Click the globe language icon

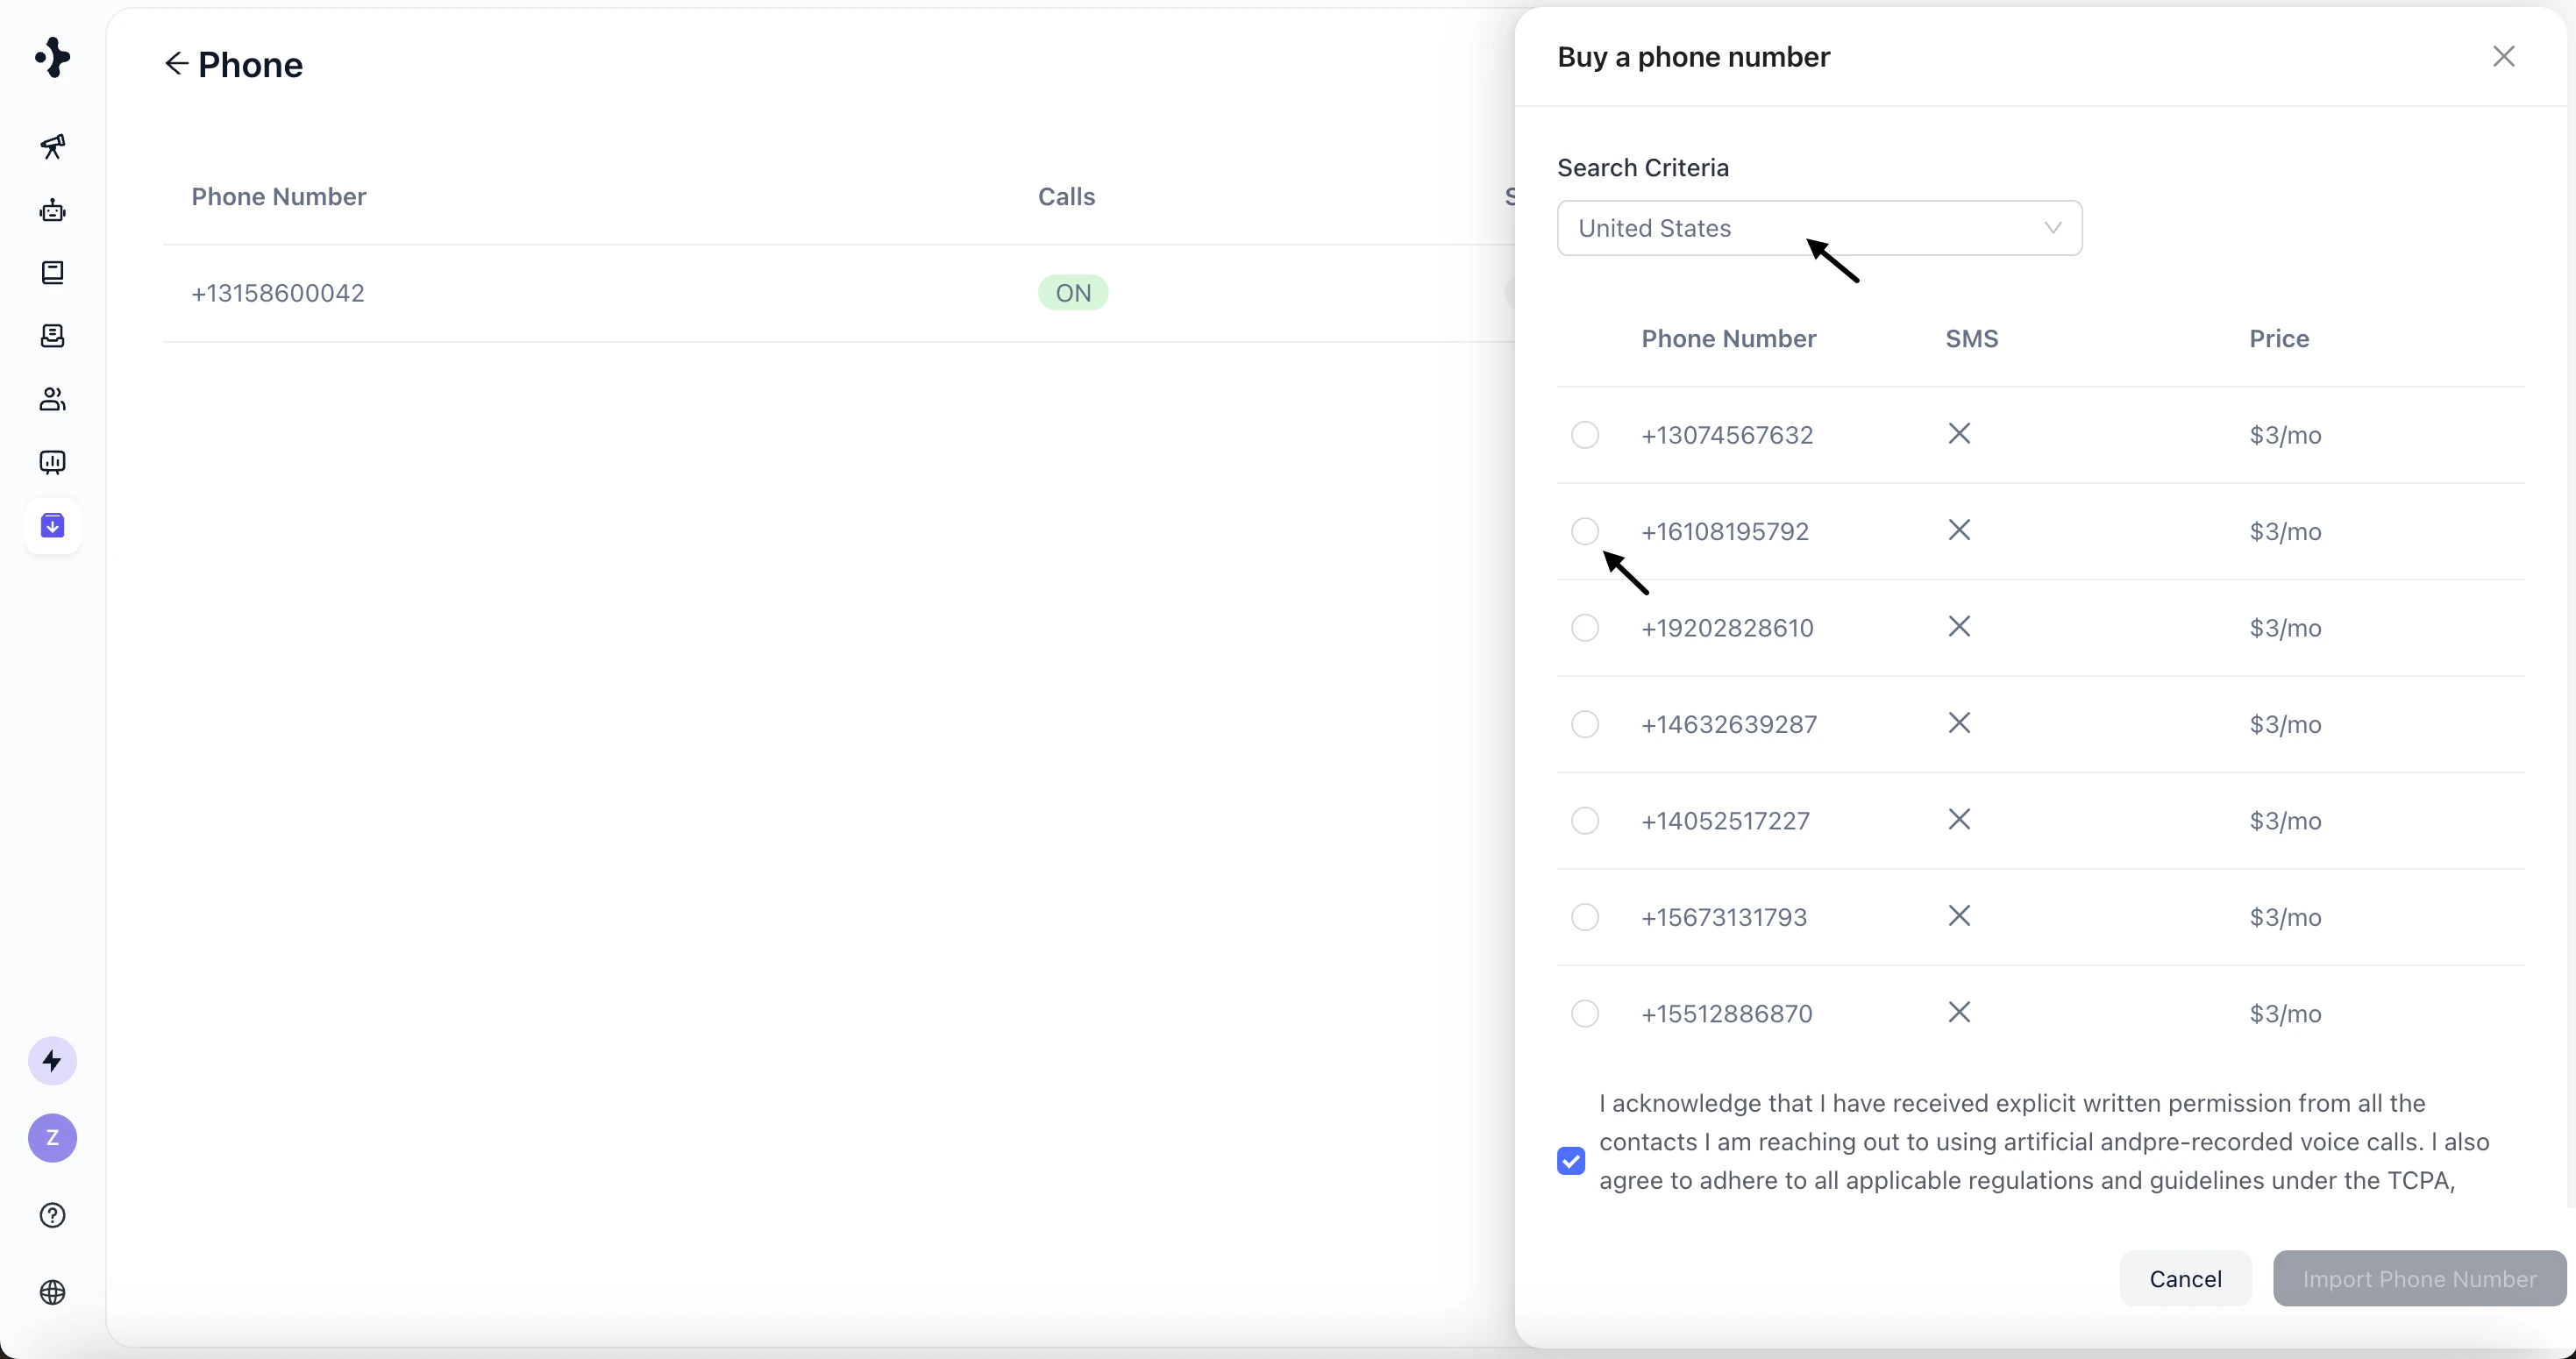(x=52, y=1292)
